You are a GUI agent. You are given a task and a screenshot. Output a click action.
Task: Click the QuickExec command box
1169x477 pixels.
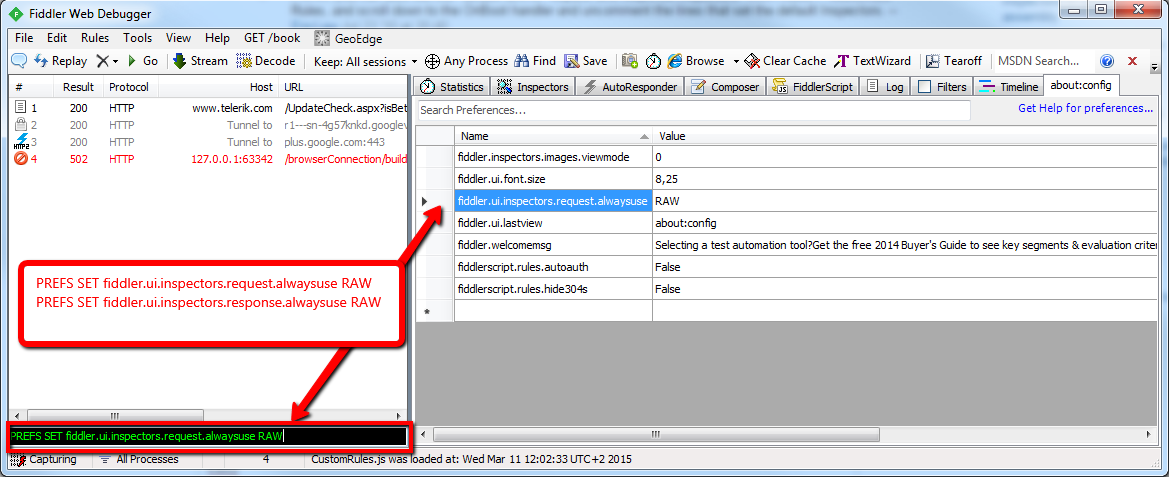(208, 436)
